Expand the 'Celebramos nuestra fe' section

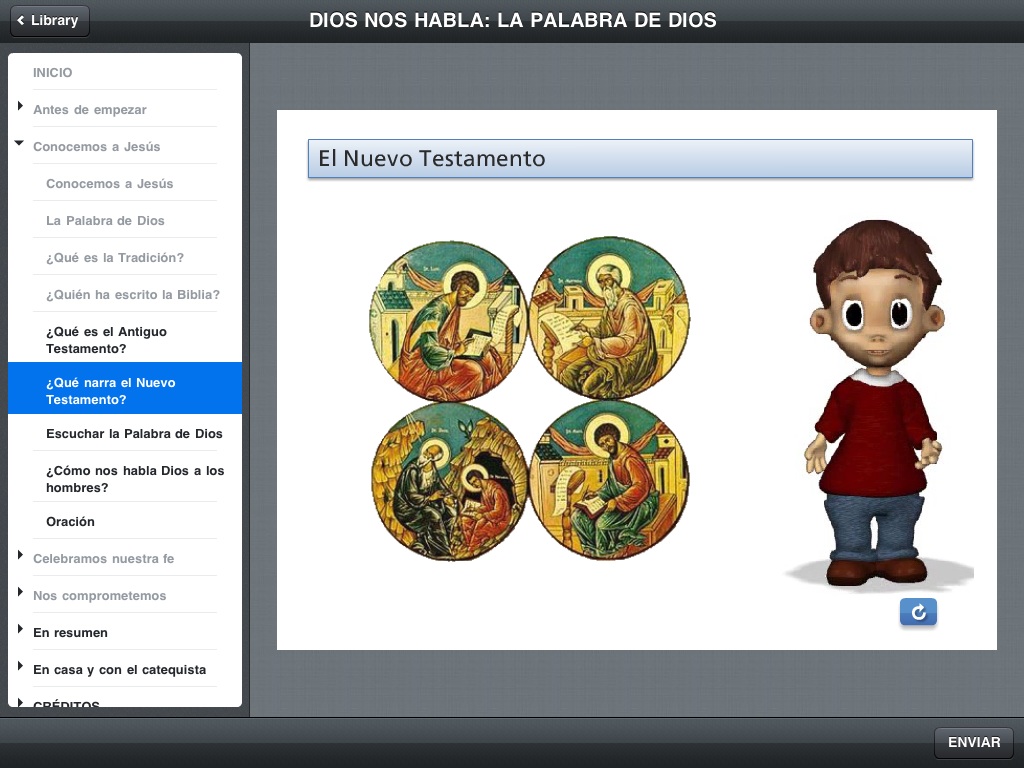tap(20, 555)
